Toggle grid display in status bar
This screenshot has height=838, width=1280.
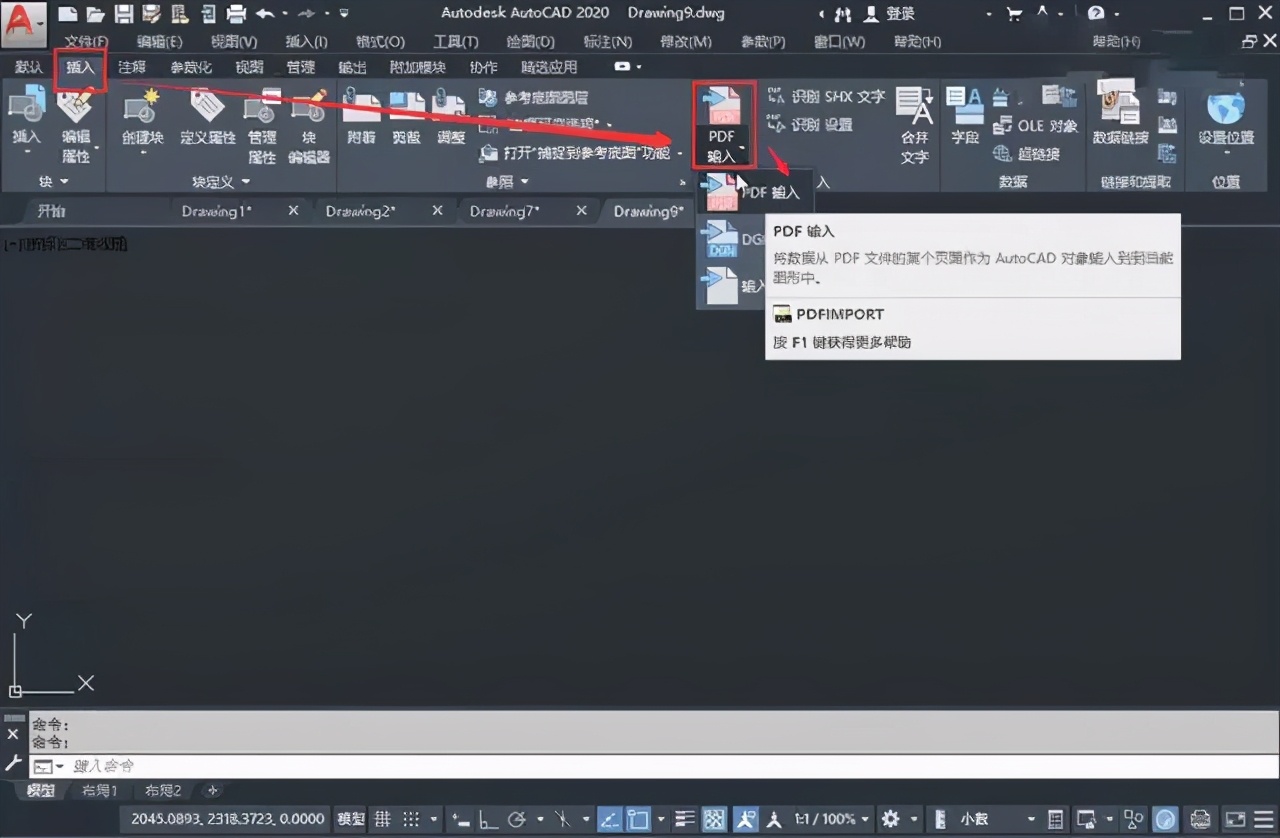tap(383, 819)
